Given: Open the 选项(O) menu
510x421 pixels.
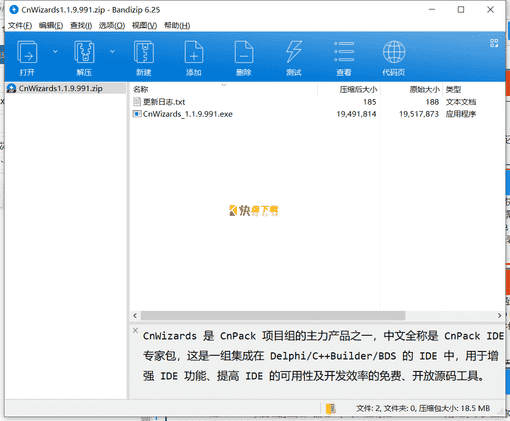Looking at the screenshot, I should 112,26.
